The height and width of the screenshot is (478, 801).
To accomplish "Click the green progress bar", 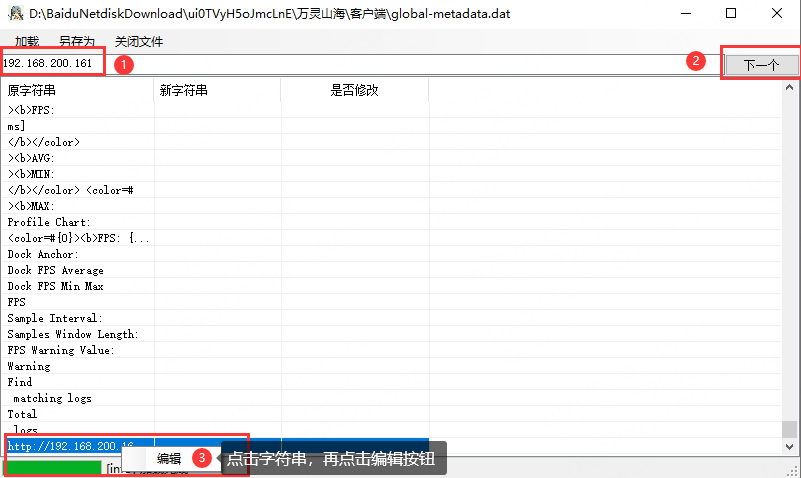I will (x=53, y=467).
